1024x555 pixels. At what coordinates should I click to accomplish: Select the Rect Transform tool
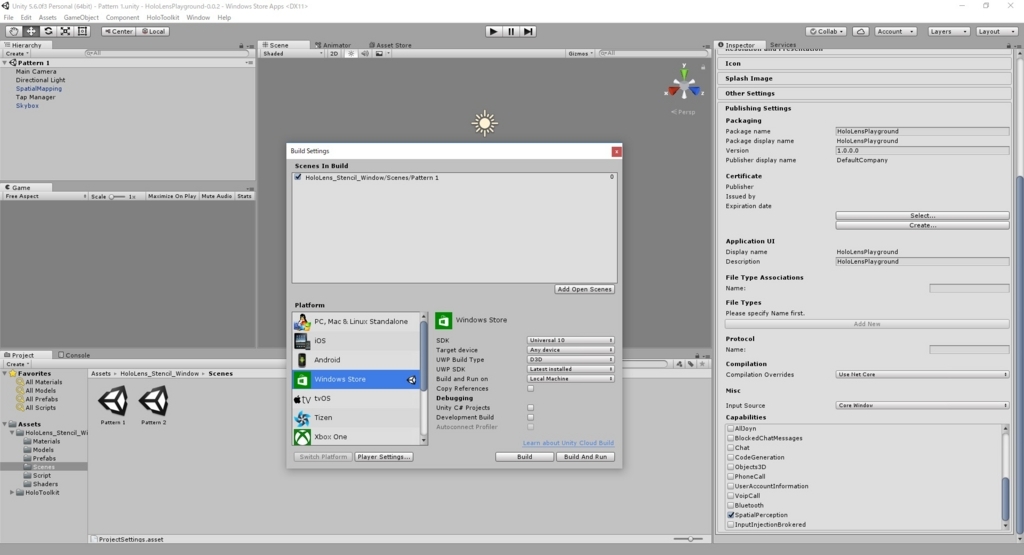coord(82,31)
